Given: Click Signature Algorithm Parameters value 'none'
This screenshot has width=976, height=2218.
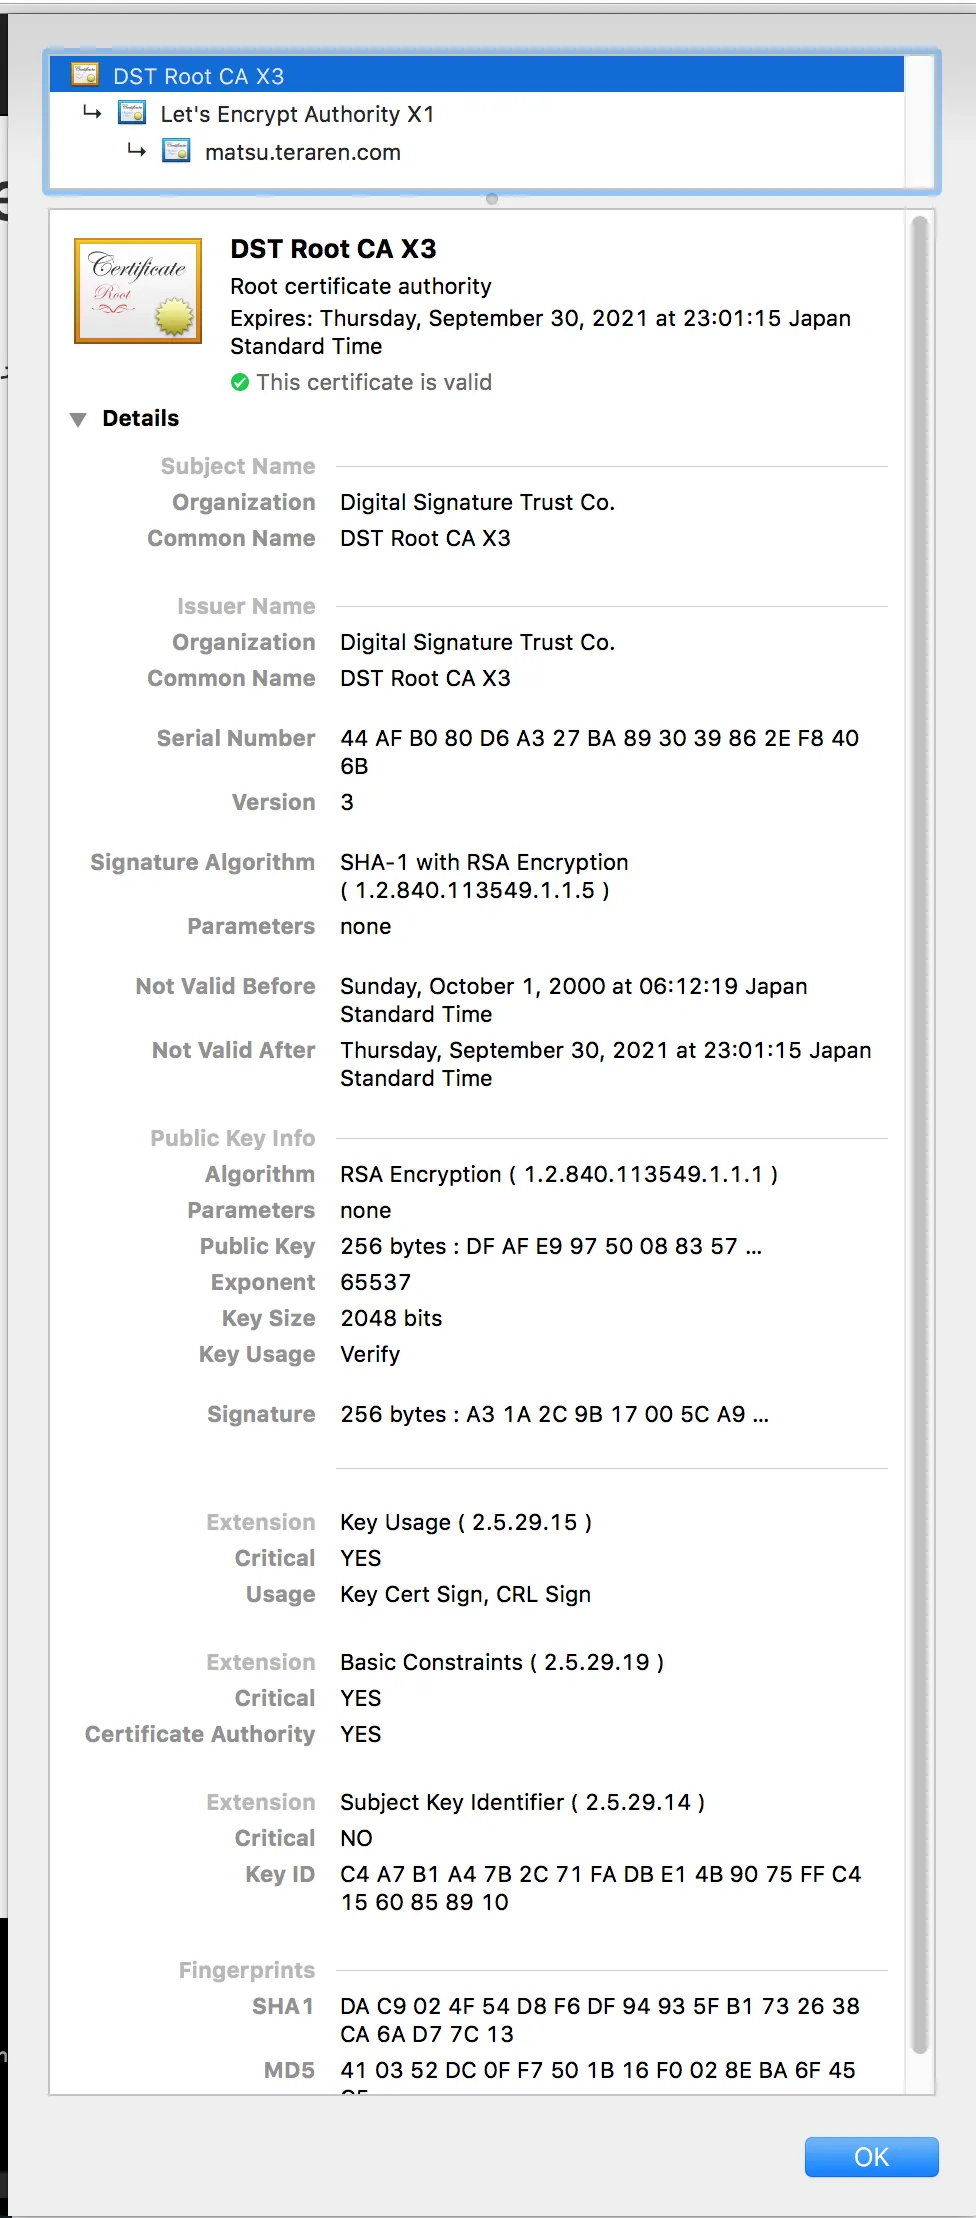Looking at the screenshot, I should pyautogui.click(x=366, y=926).
